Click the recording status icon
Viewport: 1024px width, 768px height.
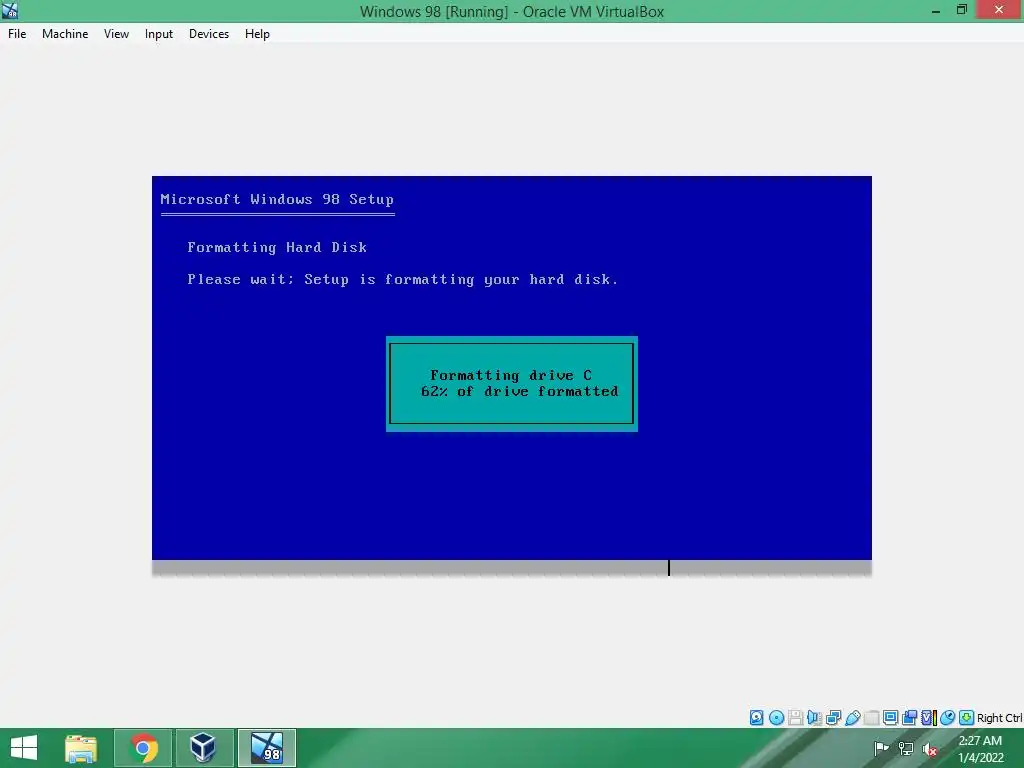tap(909, 718)
